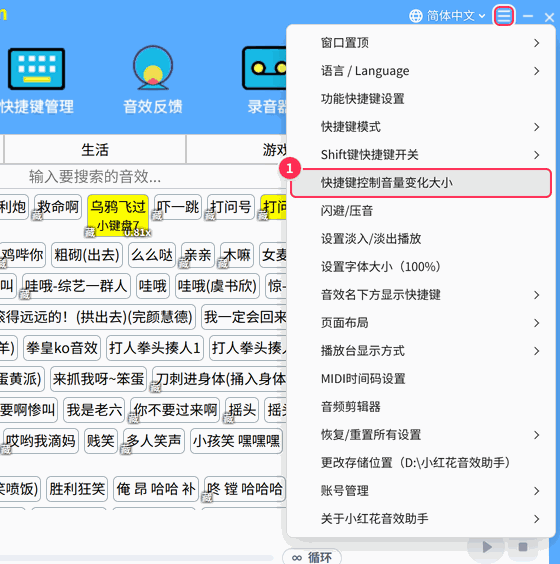Expand the 窗口置顶 submenu

(x=421, y=43)
